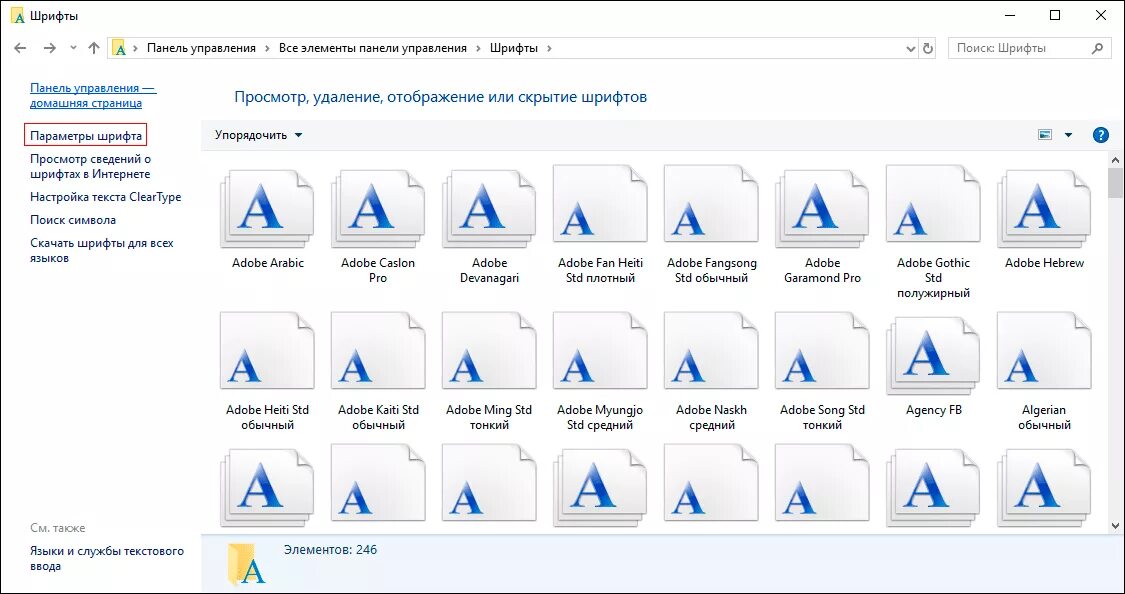Open Поиск символа link

[73, 220]
